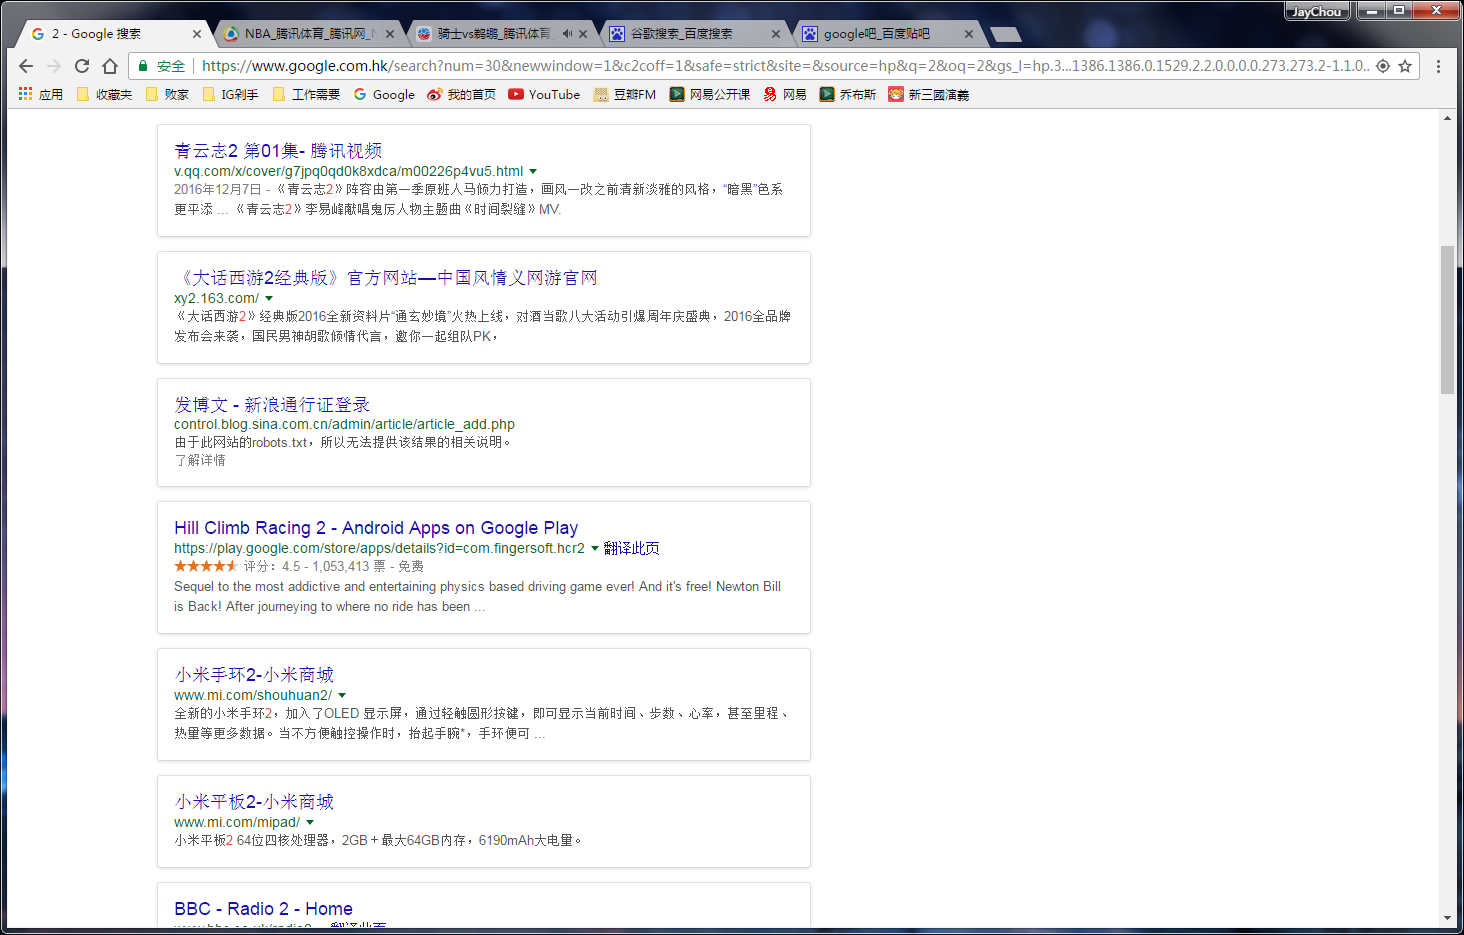Expand the arrow next to xy2.163.com/
The width and height of the screenshot is (1464, 935).
pos(269,299)
